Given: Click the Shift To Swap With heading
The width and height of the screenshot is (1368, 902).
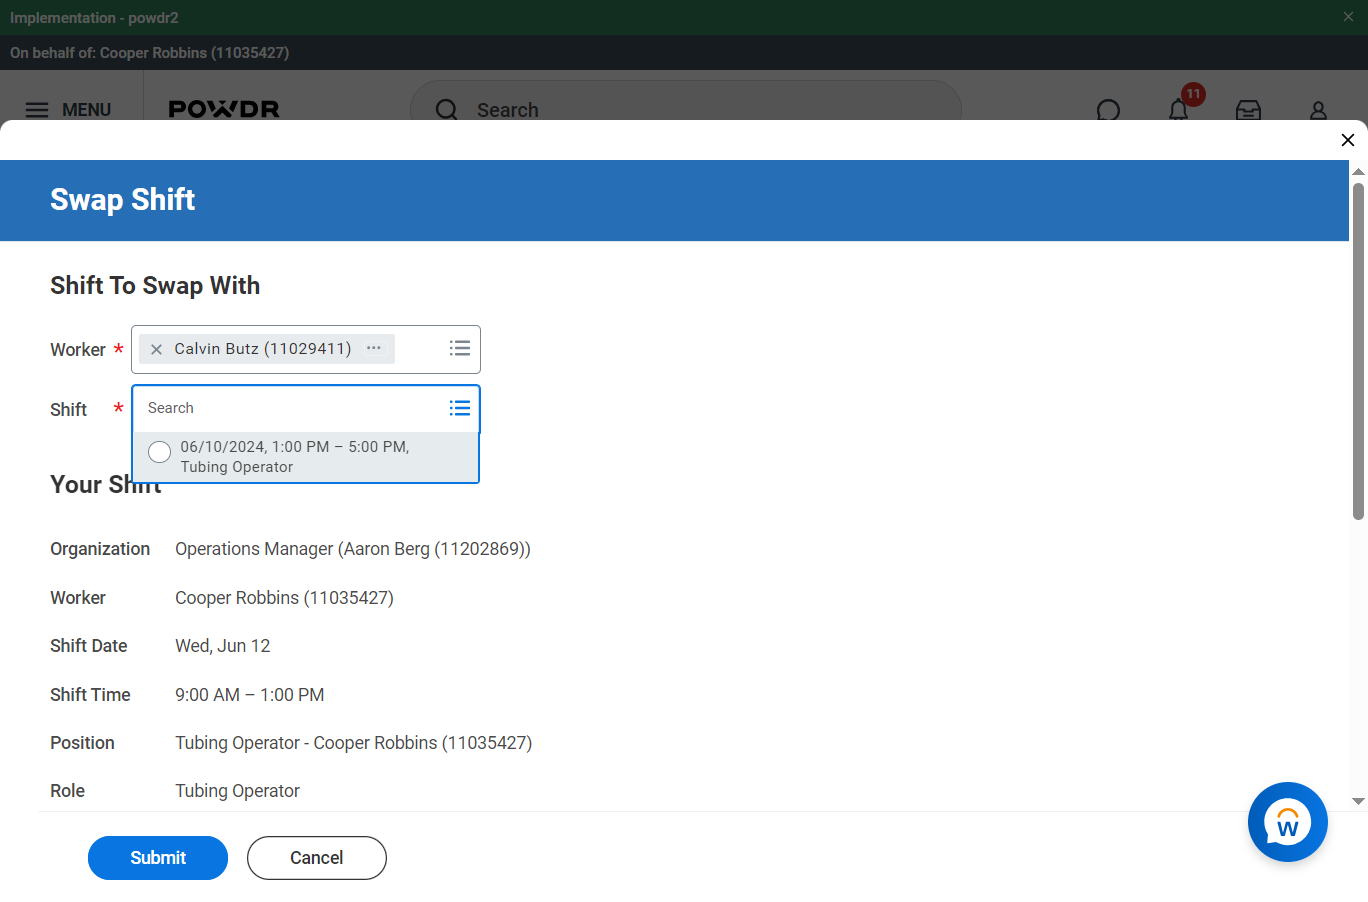Looking at the screenshot, I should coord(155,286).
